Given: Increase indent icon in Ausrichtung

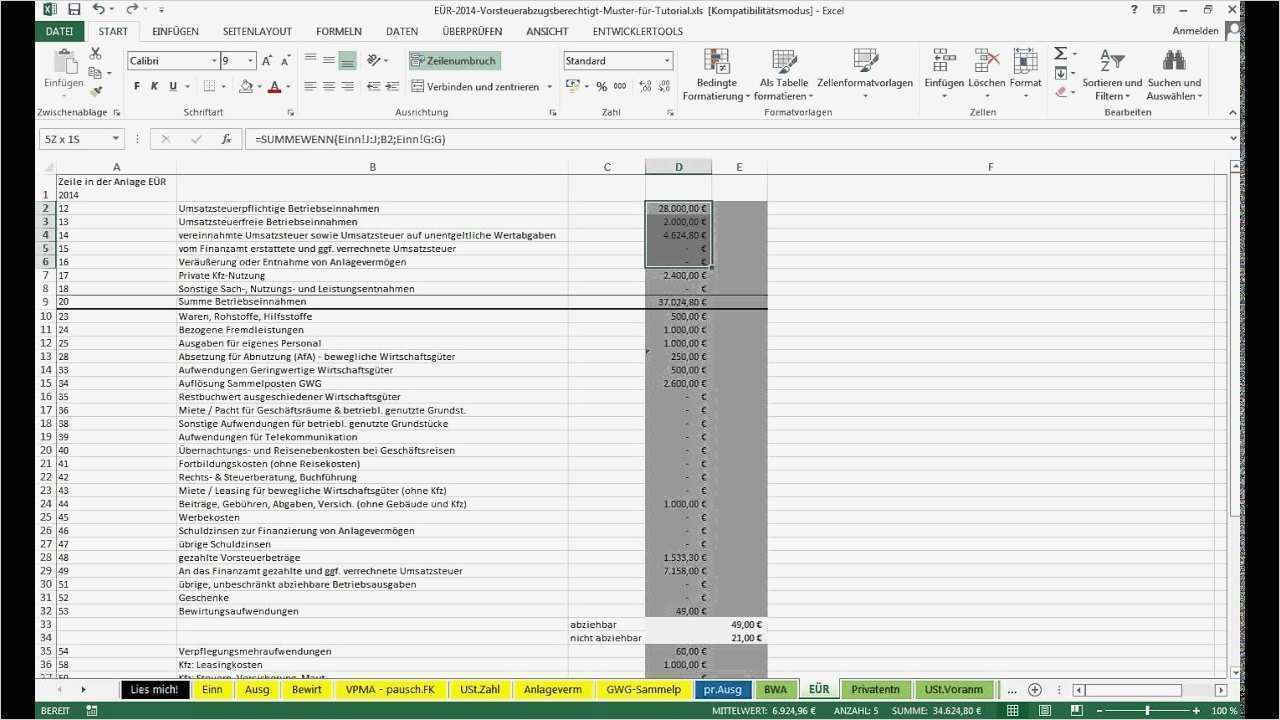Looking at the screenshot, I should (392, 87).
